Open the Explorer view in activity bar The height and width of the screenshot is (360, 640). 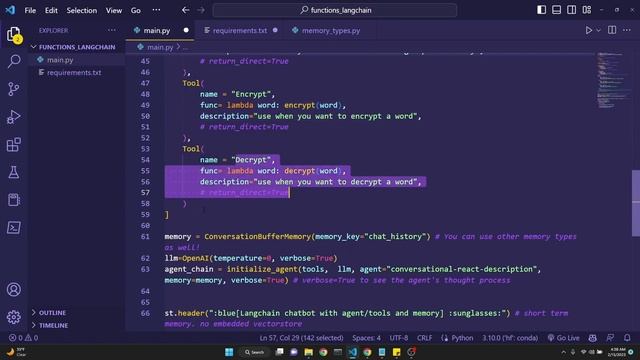pos(14,34)
